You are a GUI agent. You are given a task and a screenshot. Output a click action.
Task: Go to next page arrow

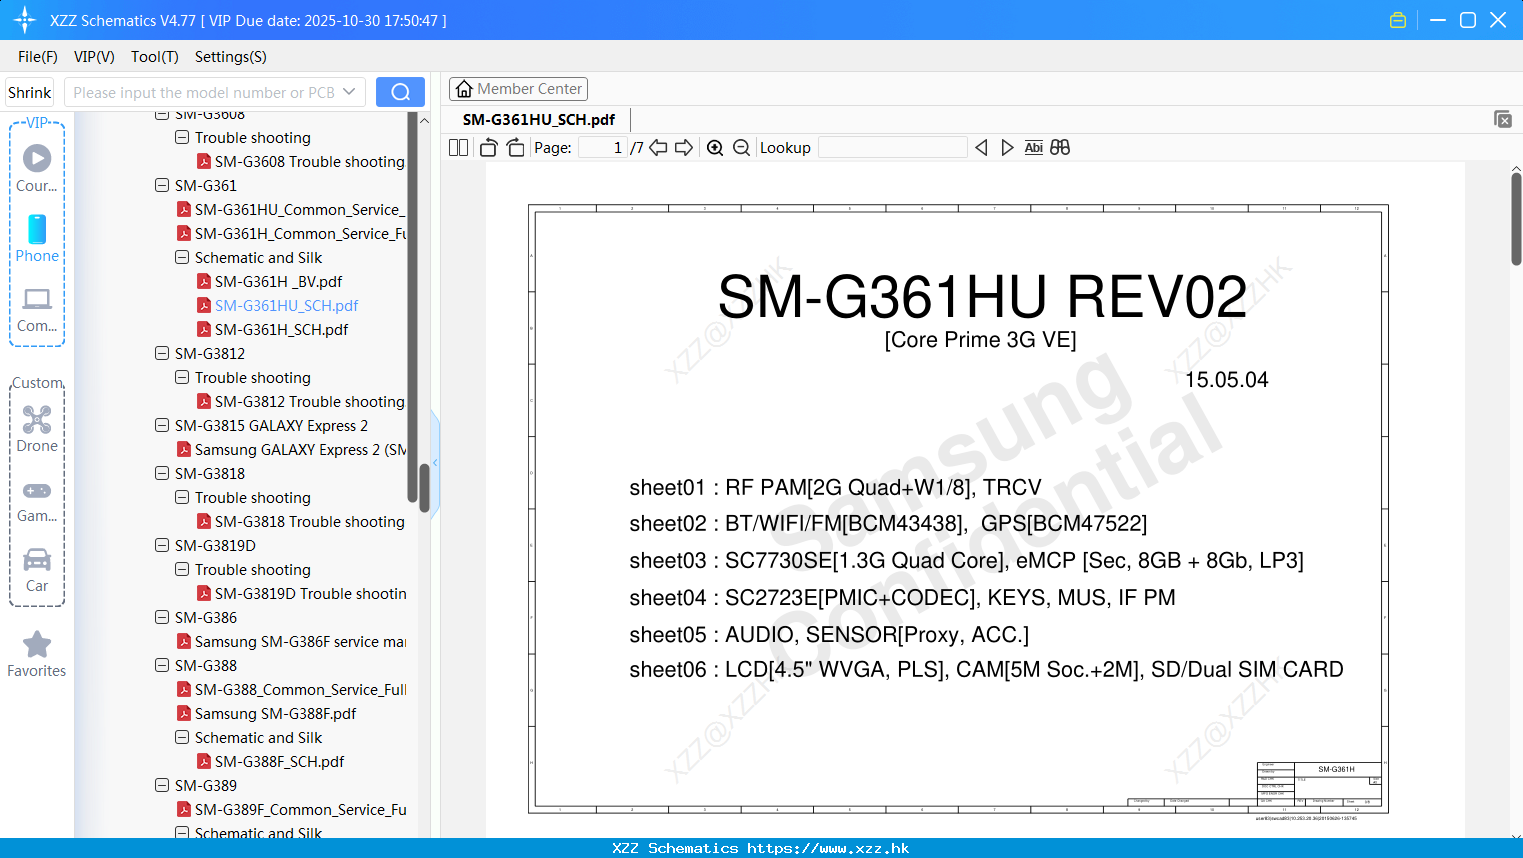click(x=684, y=147)
